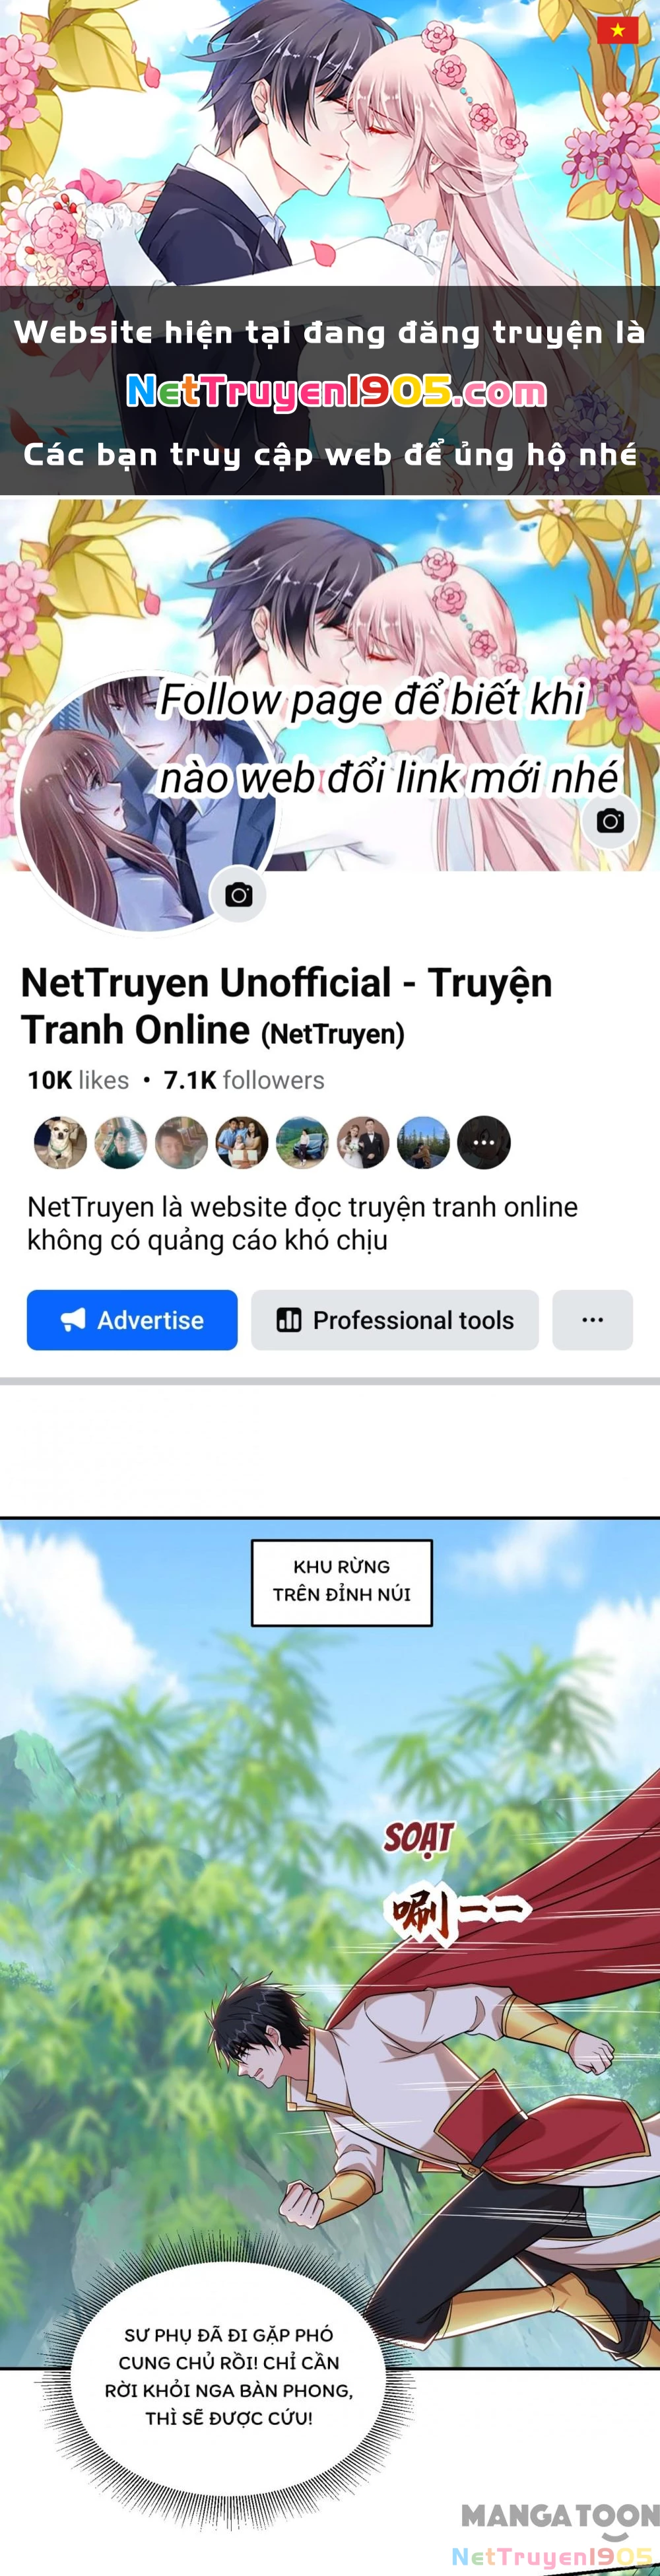Expand more followers dark ellipsis avatar

[484, 1142]
